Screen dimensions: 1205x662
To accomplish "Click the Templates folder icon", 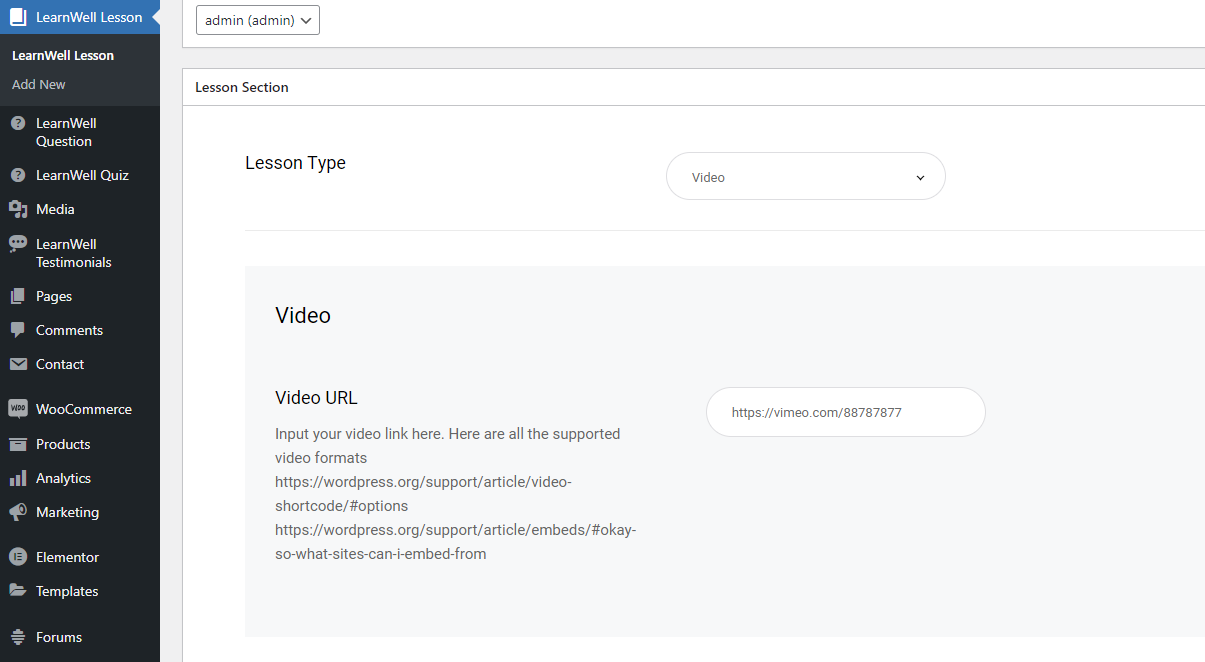I will 17,591.
